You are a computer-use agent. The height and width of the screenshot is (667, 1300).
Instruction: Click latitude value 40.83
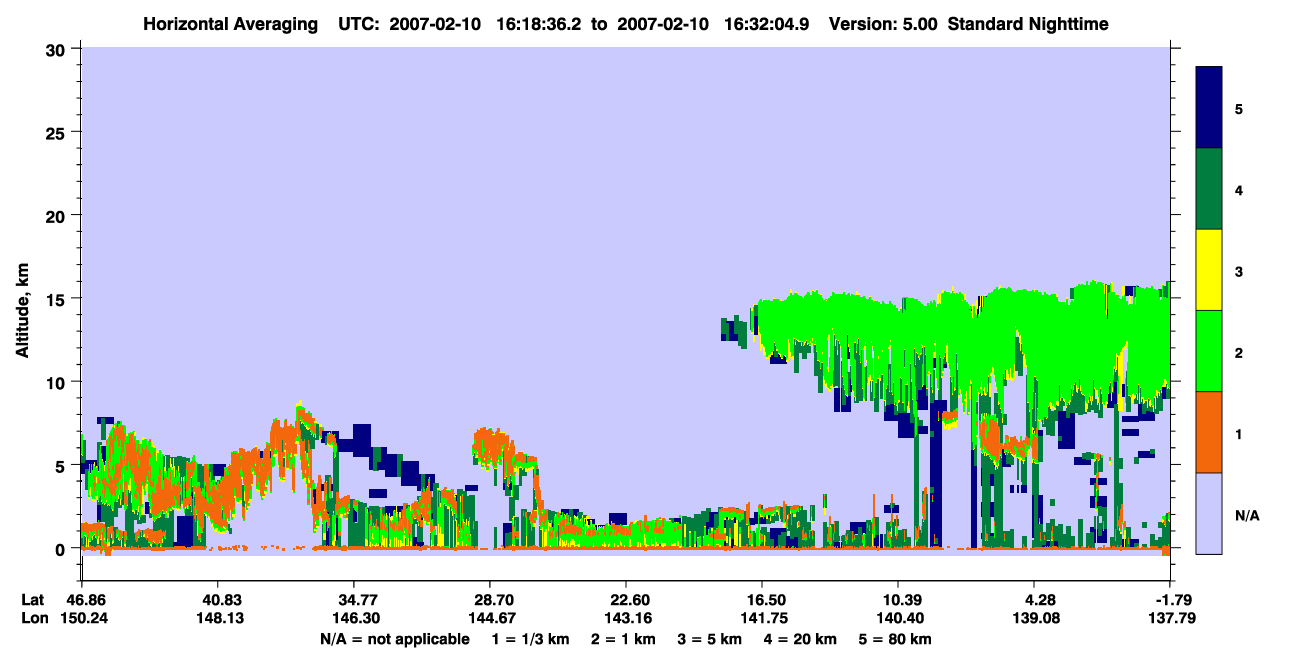click(217, 600)
